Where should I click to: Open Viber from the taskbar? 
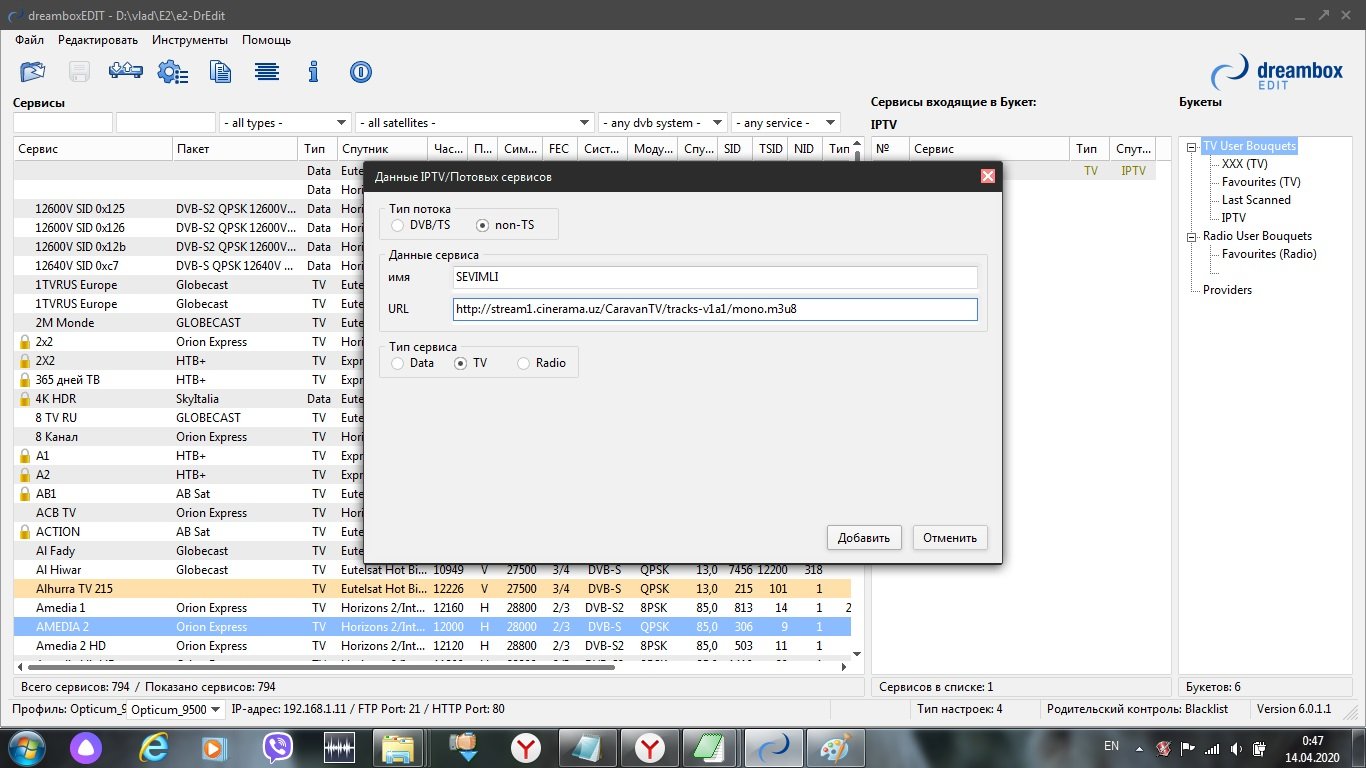point(277,747)
